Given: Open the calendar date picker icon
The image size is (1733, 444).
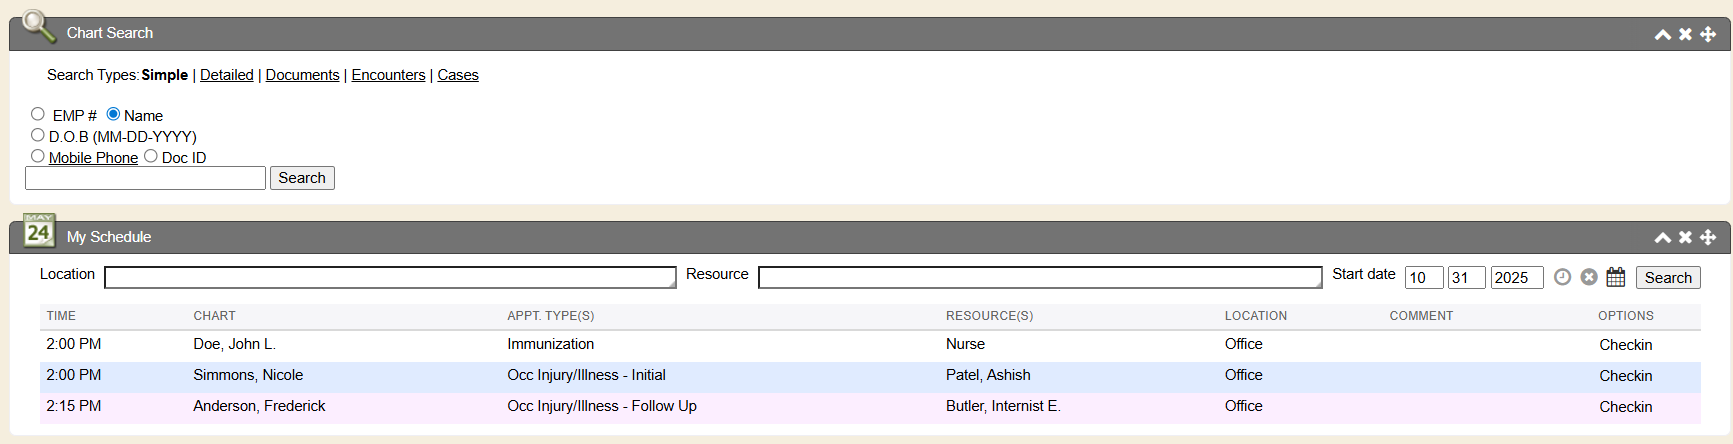Looking at the screenshot, I should [x=1615, y=277].
